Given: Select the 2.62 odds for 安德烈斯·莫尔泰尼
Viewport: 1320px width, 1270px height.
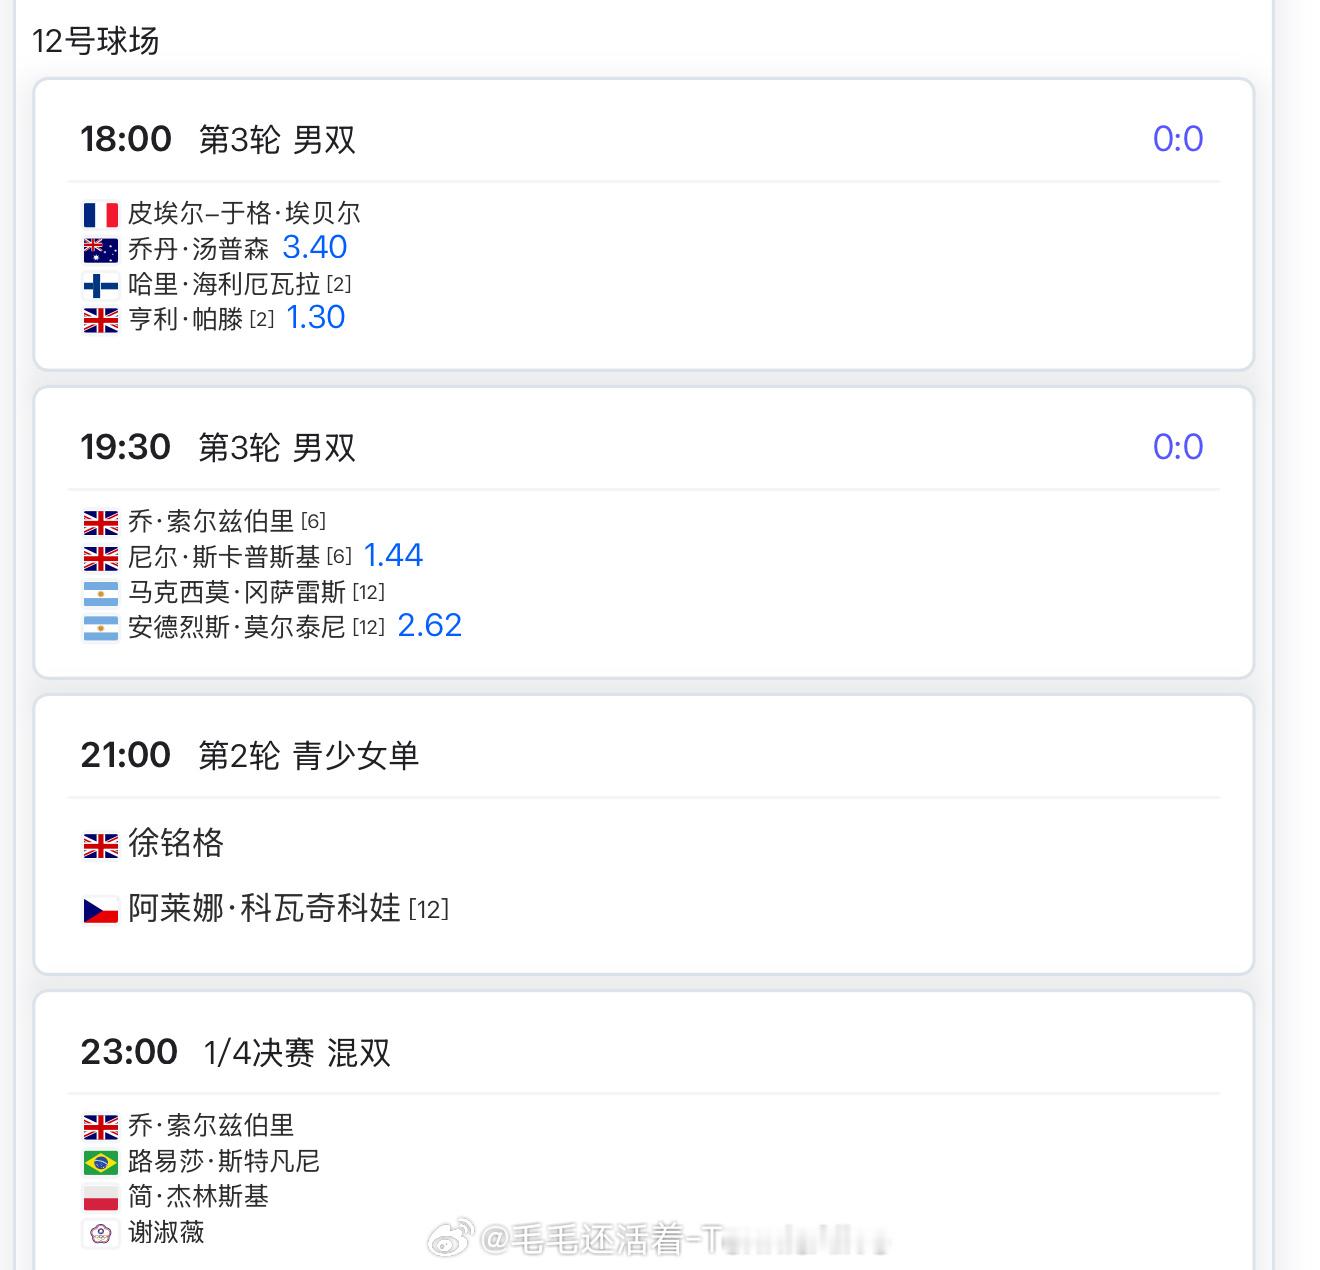Looking at the screenshot, I should point(430,626).
